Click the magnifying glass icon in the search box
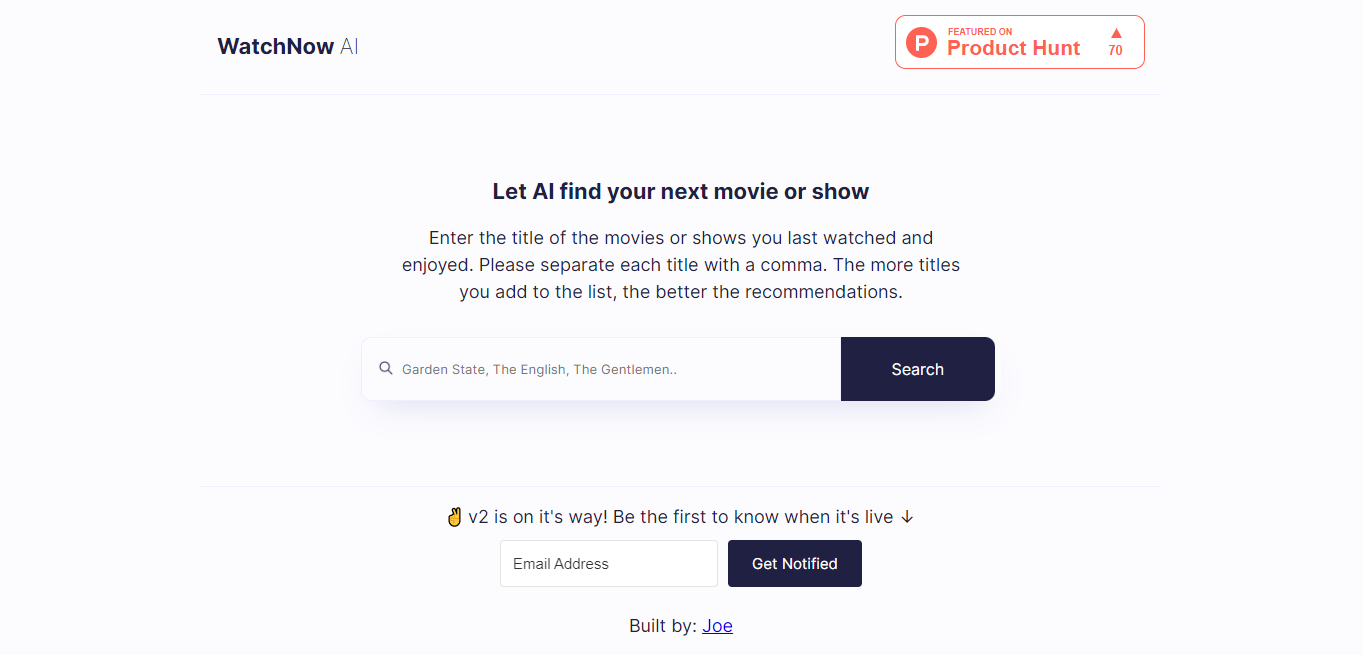 tap(386, 369)
